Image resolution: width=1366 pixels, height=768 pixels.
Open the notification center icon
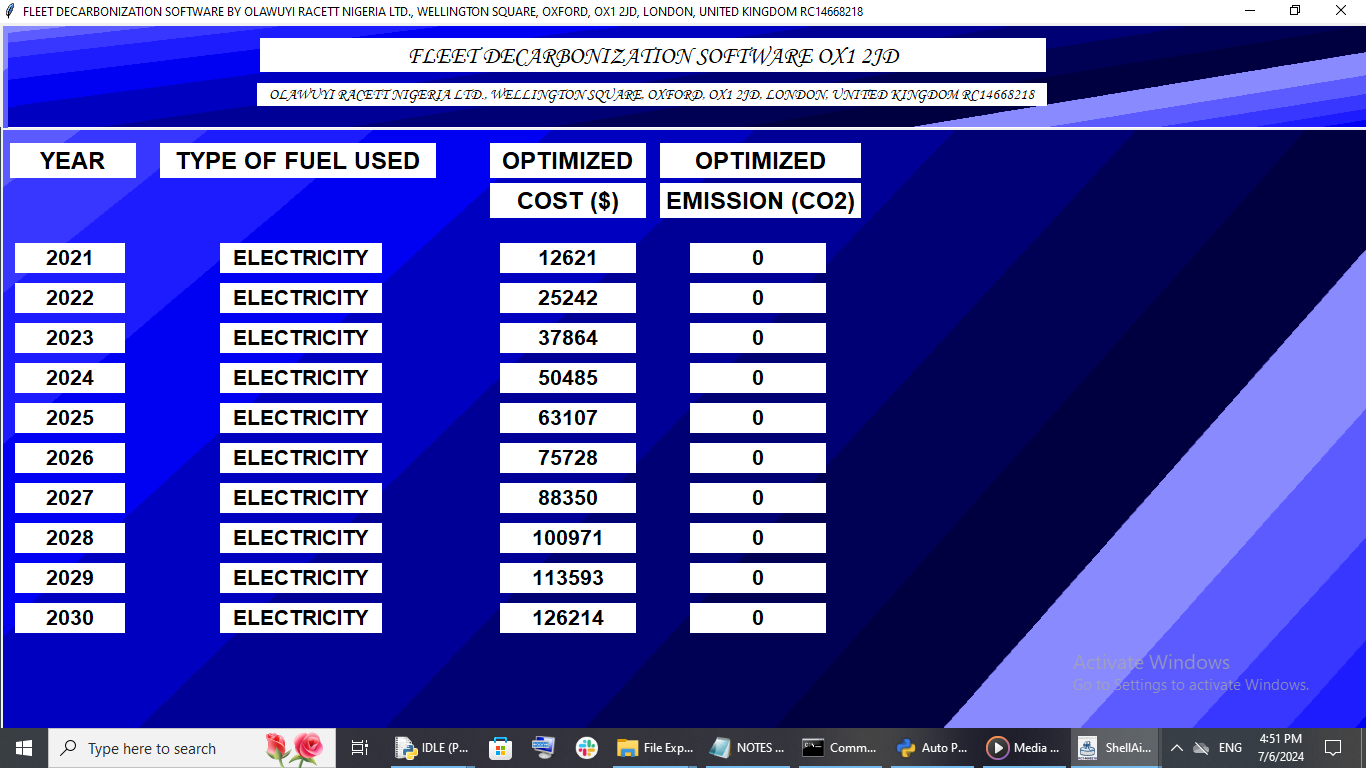tap(1332, 748)
